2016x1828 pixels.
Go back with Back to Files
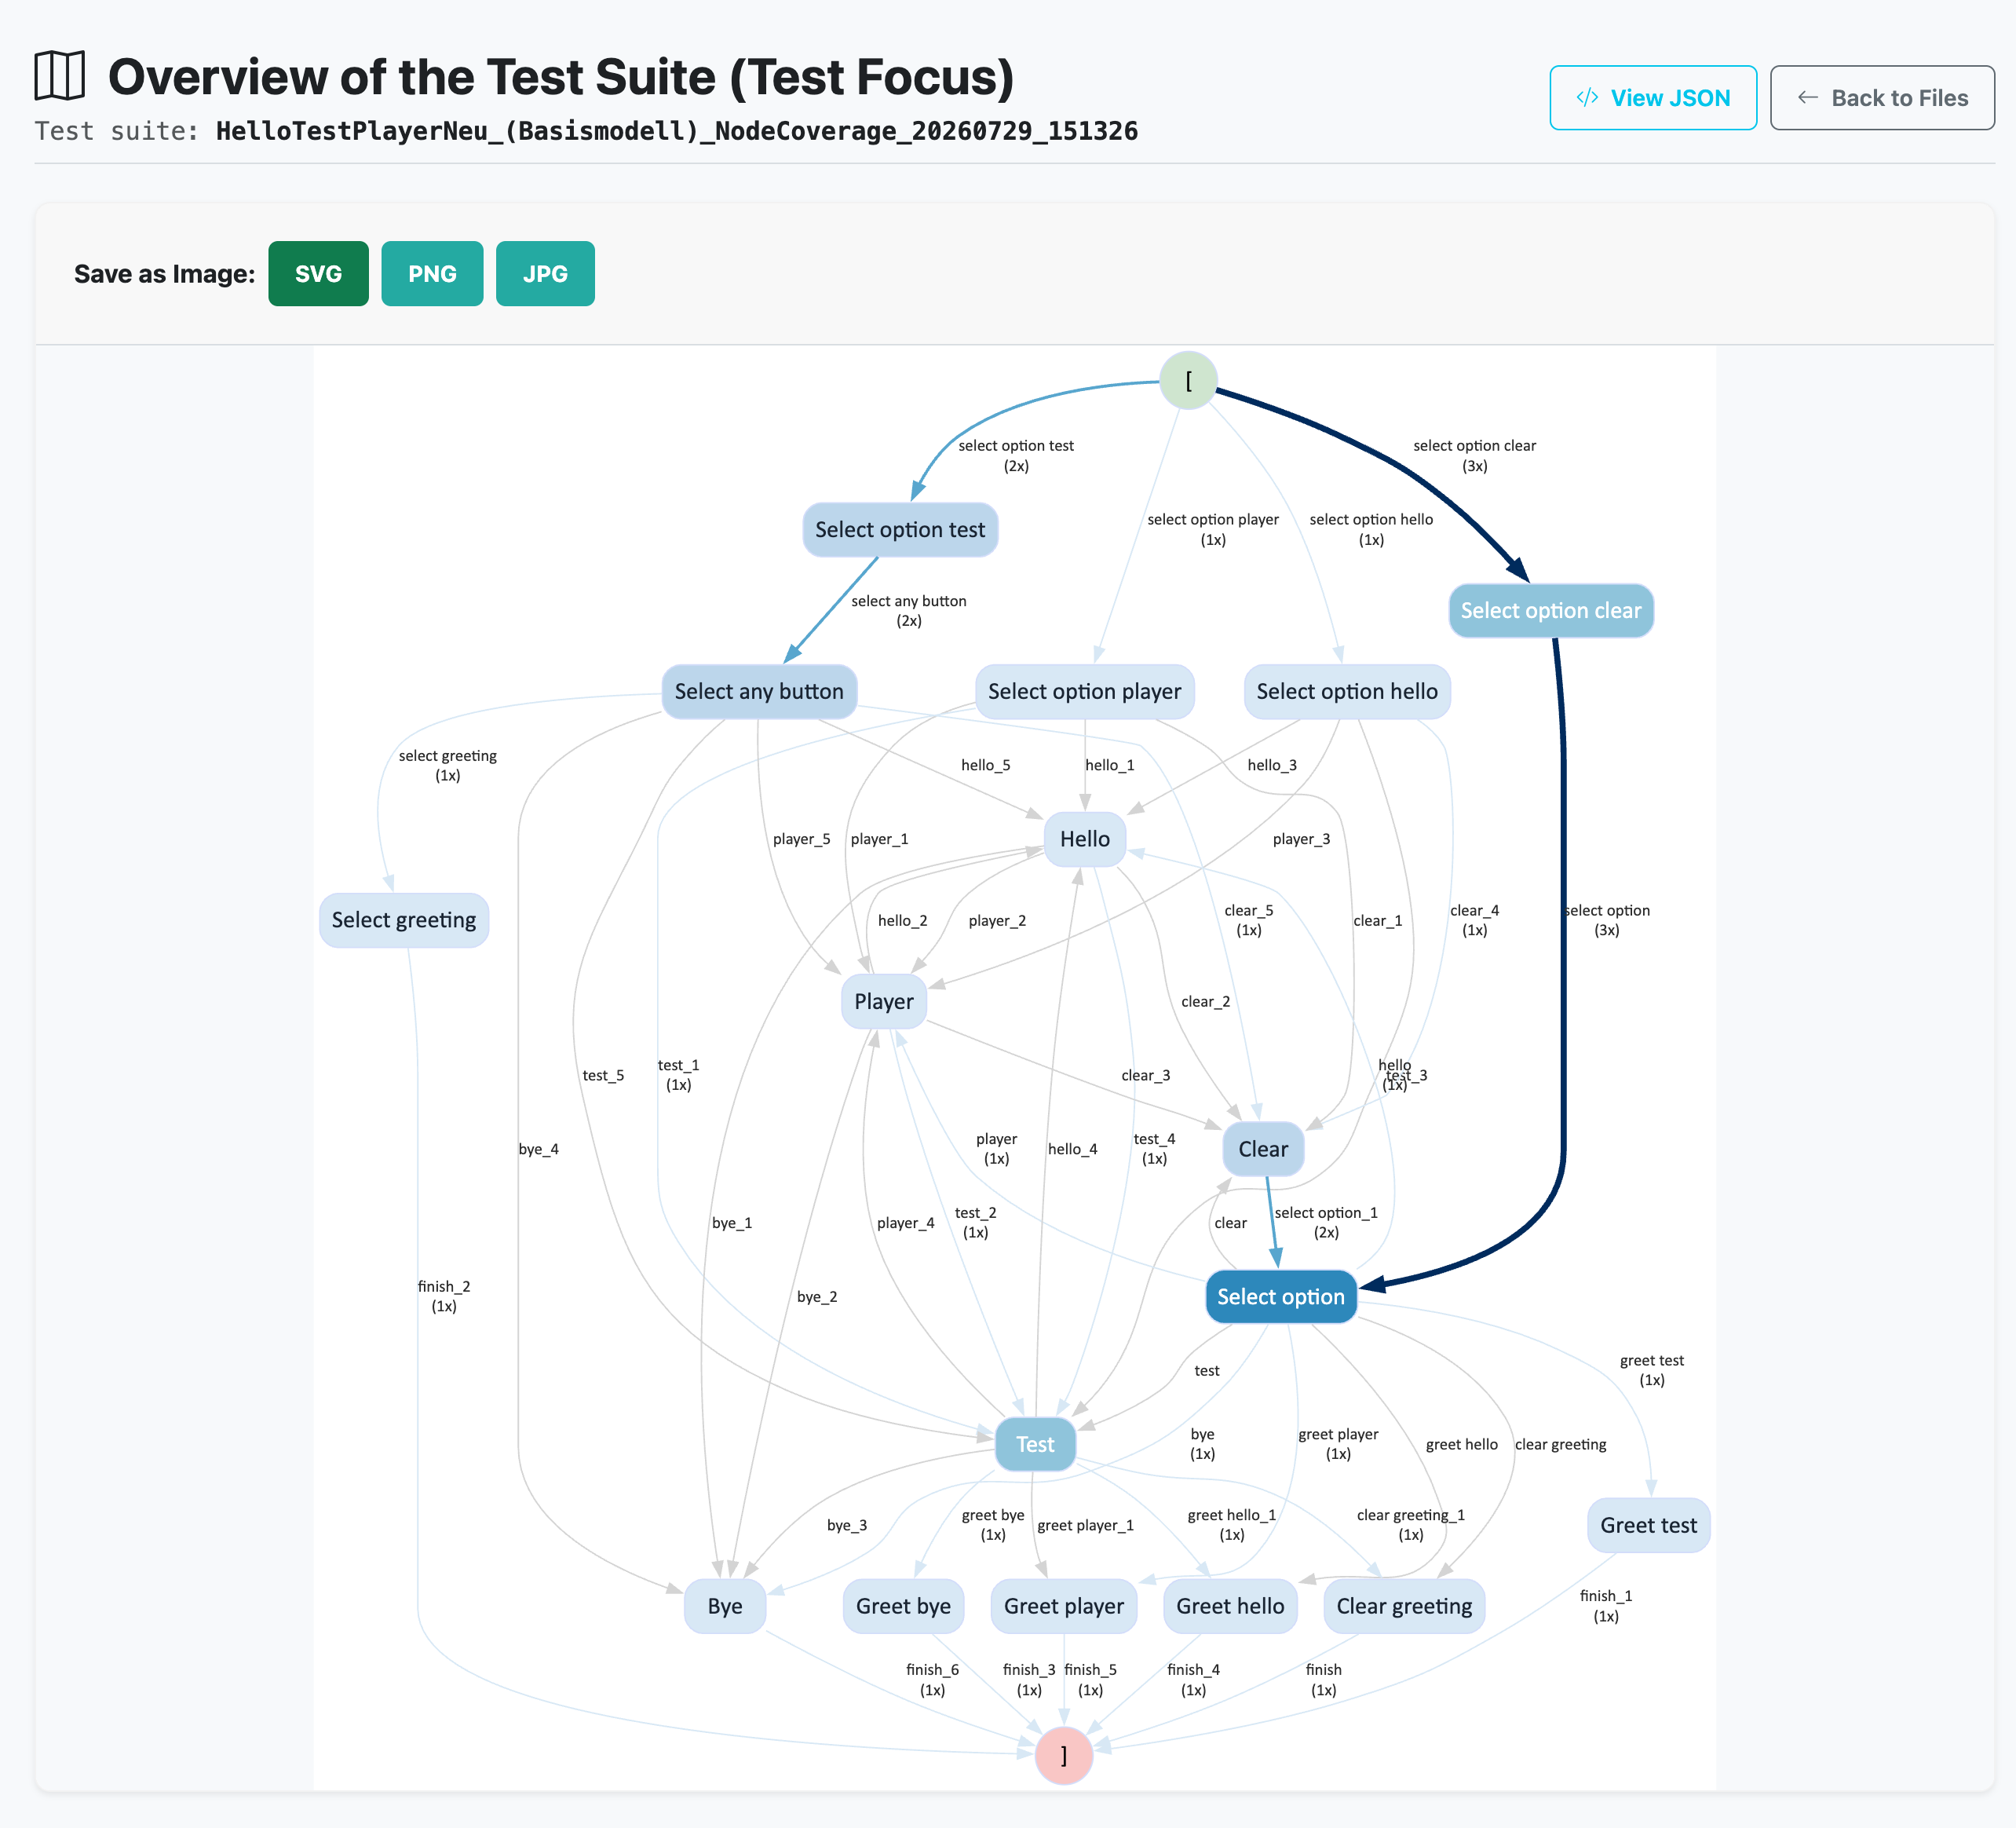[1882, 98]
